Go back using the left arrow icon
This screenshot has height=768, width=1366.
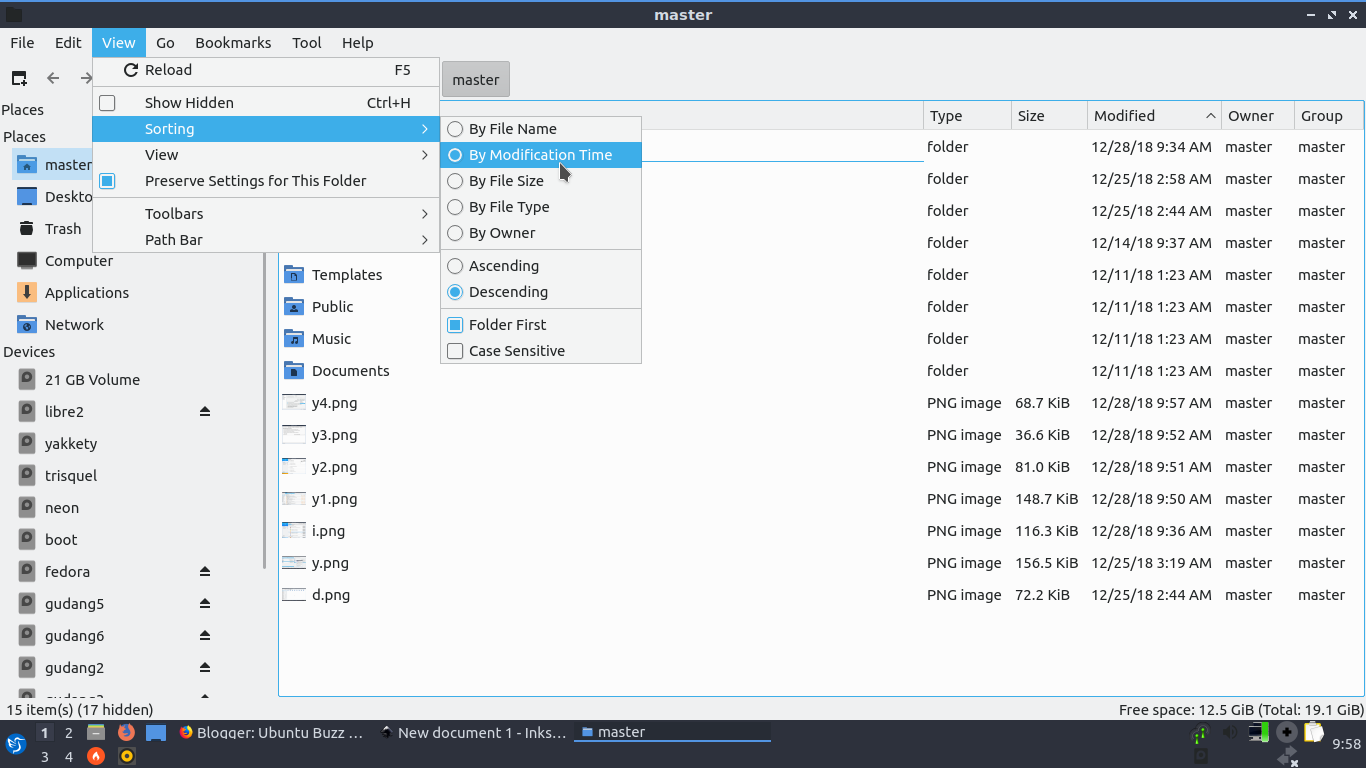pos(51,78)
